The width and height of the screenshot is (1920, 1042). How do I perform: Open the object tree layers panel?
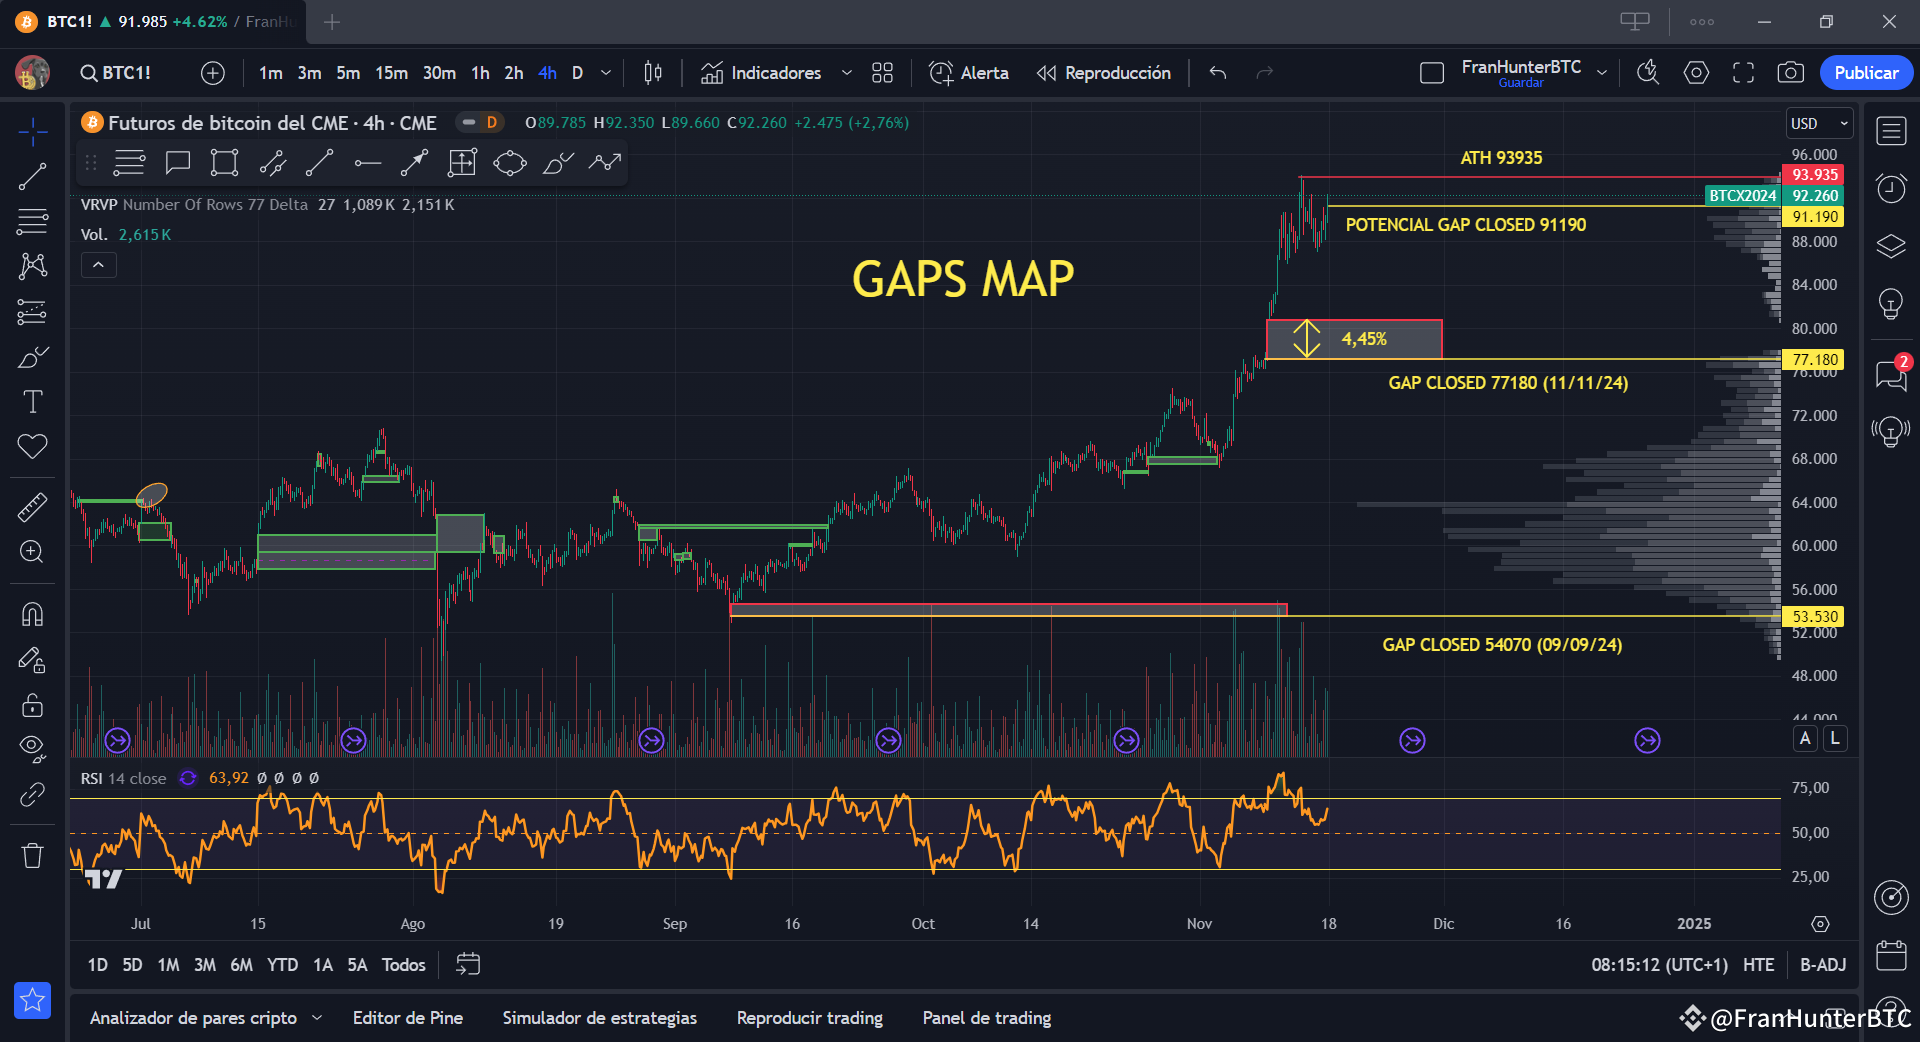[1891, 246]
